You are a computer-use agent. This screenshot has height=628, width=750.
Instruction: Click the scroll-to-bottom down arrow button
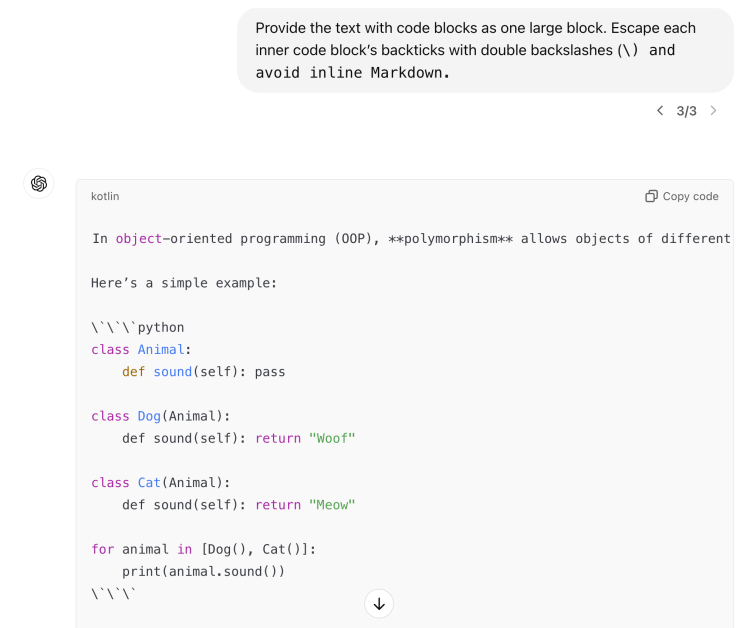pyautogui.click(x=379, y=604)
